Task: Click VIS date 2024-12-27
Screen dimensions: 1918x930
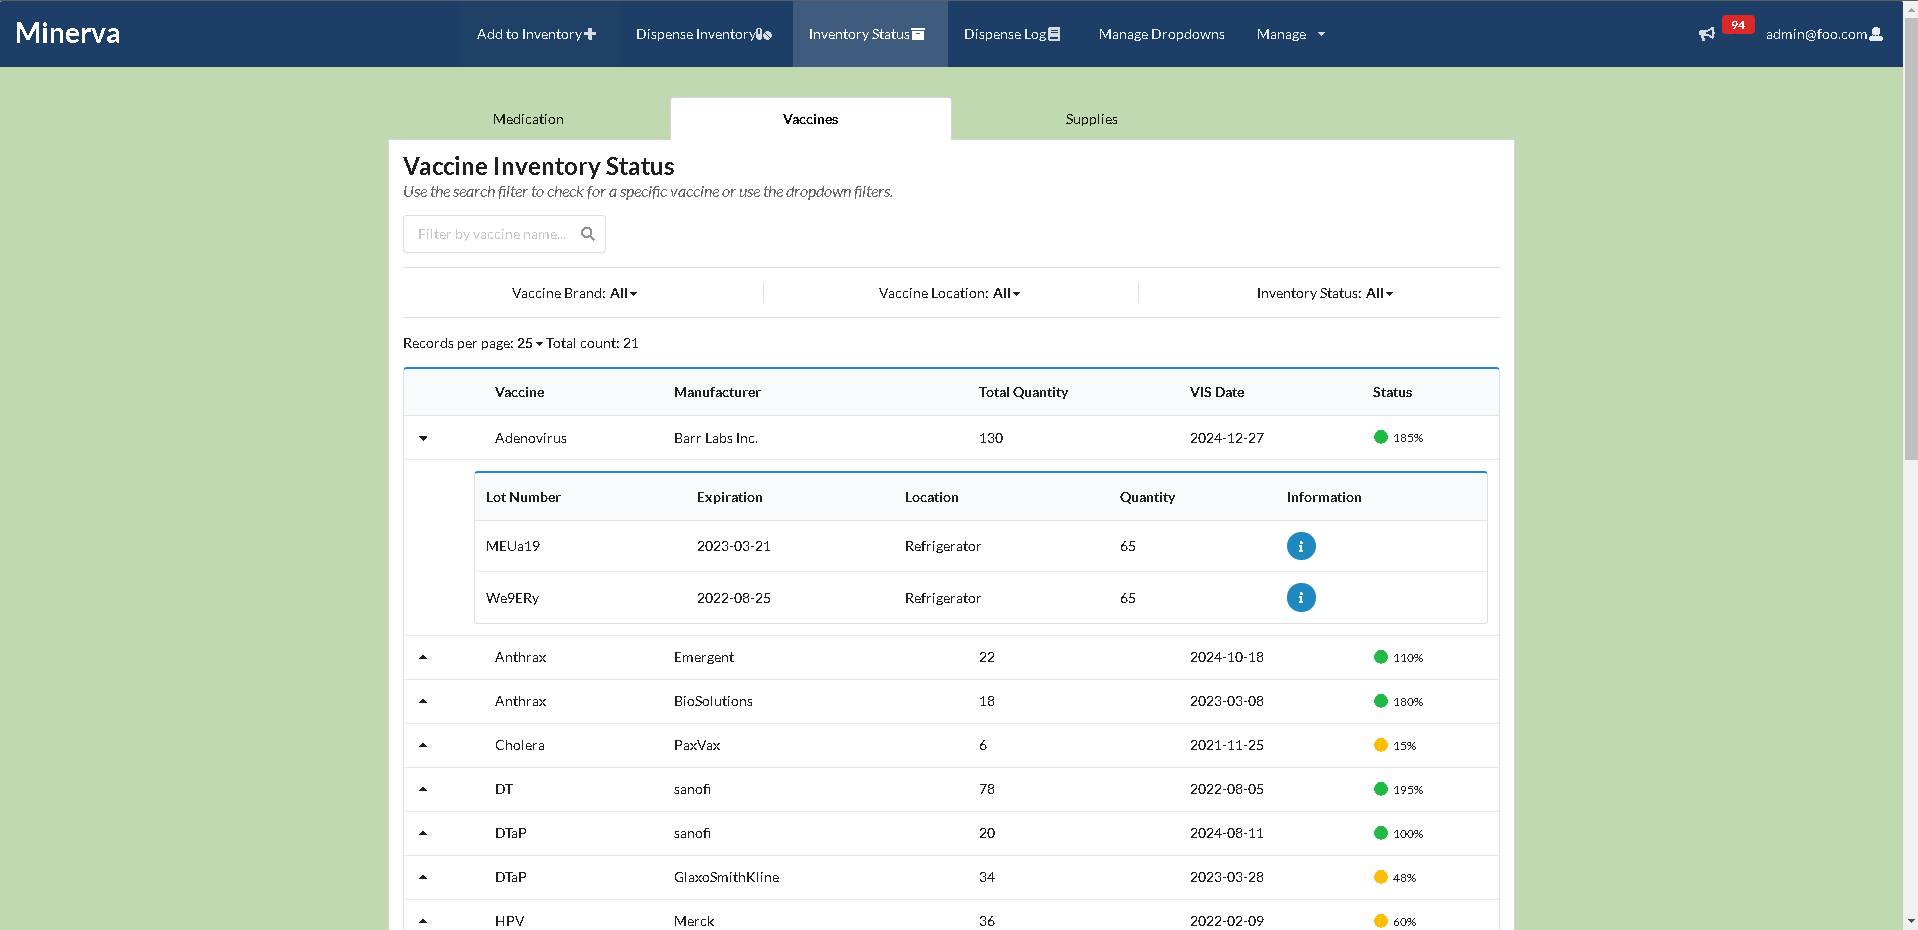Action: [x=1227, y=438]
